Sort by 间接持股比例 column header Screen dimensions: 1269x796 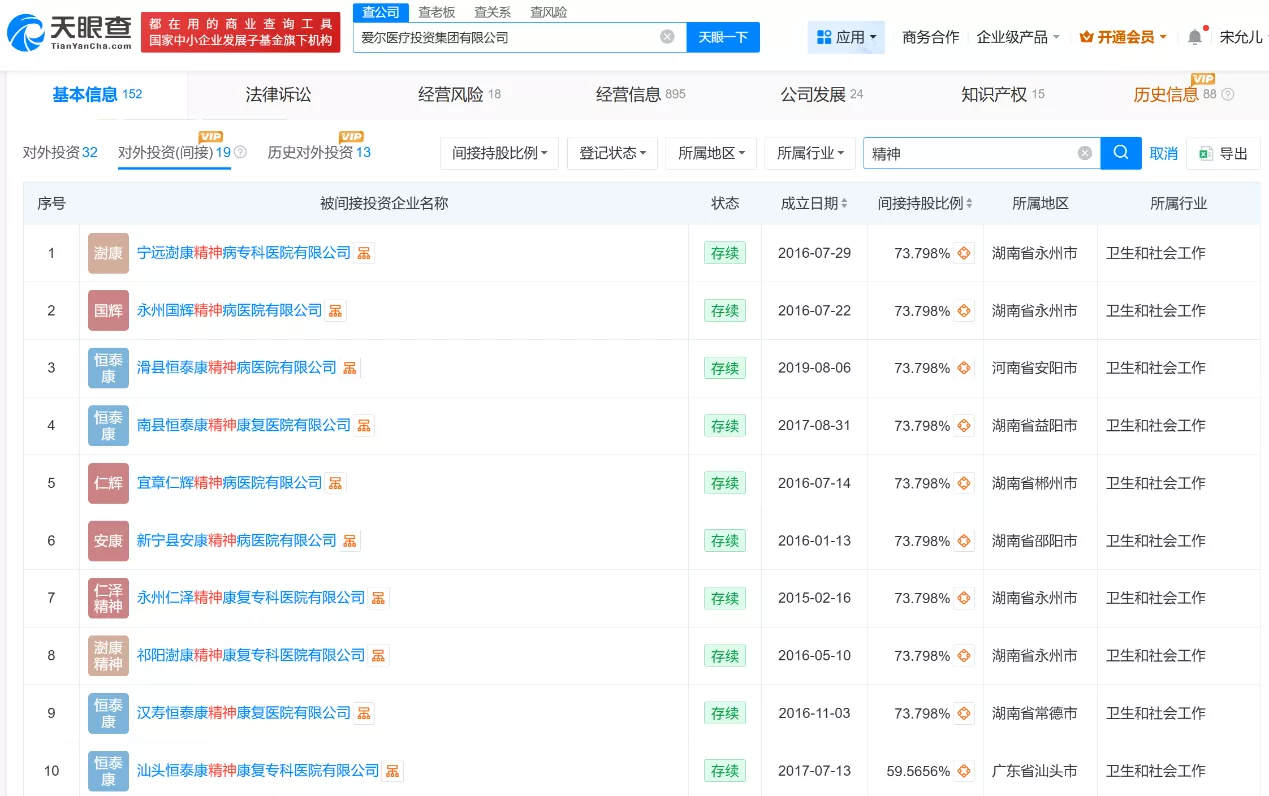[x=925, y=203]
